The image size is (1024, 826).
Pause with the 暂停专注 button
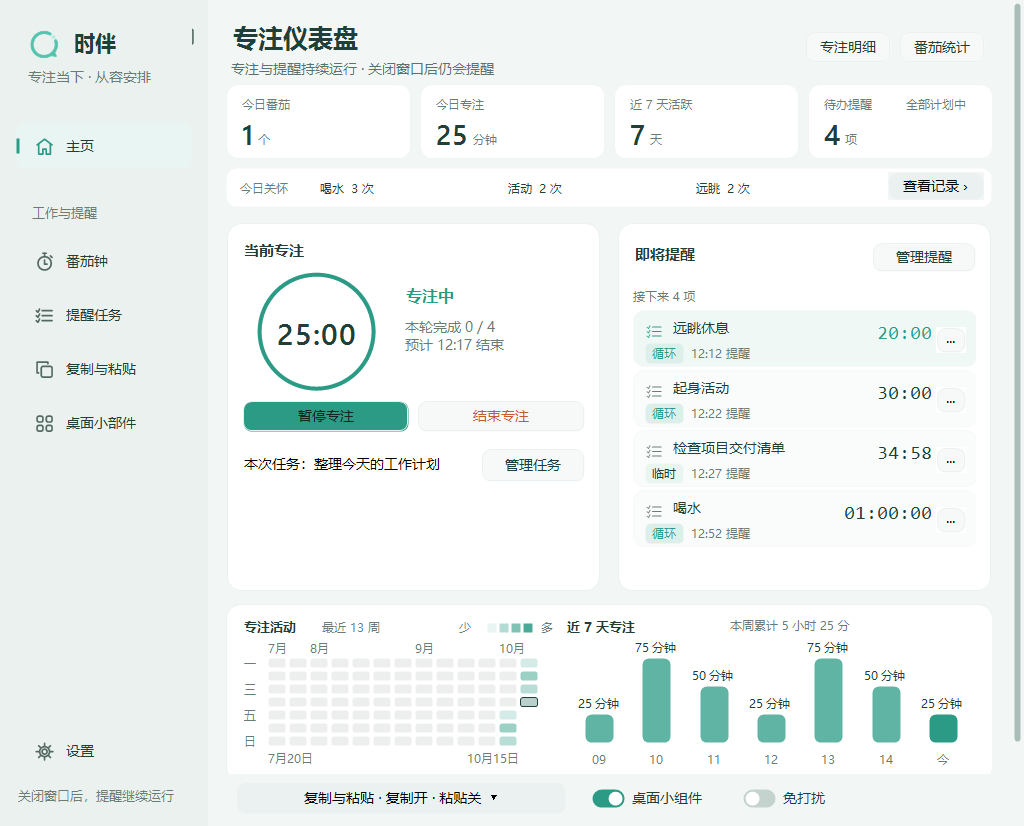pyautogui.click(x=326, y=417)
